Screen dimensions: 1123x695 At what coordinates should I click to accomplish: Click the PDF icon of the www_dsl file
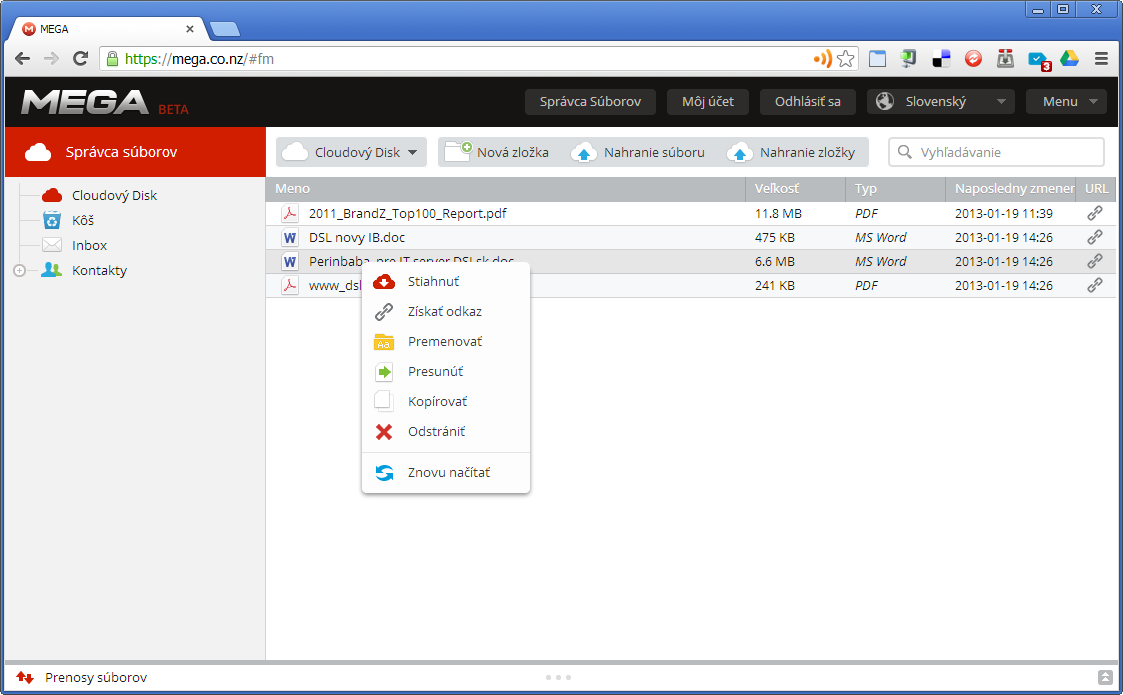(289, 285)
